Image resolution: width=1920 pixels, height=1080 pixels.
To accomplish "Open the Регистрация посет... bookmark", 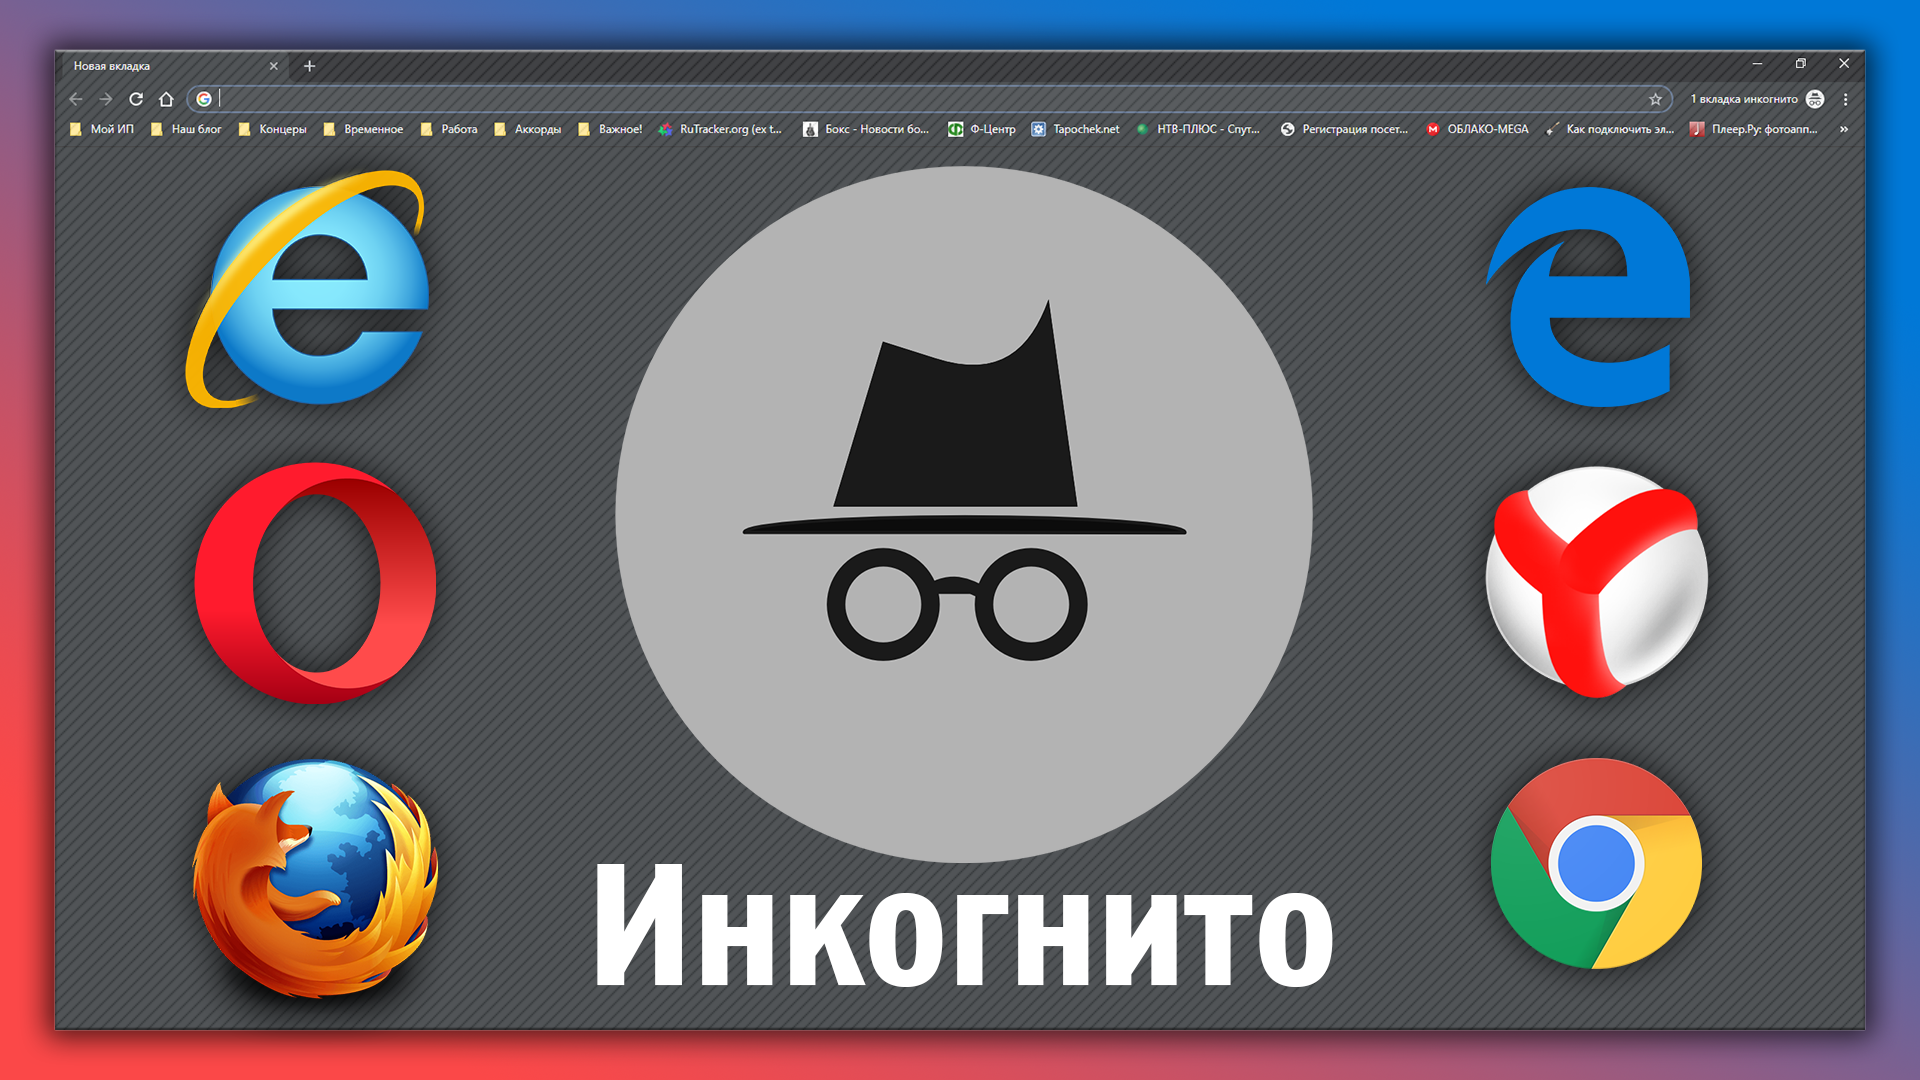I will click(1344, 129).
